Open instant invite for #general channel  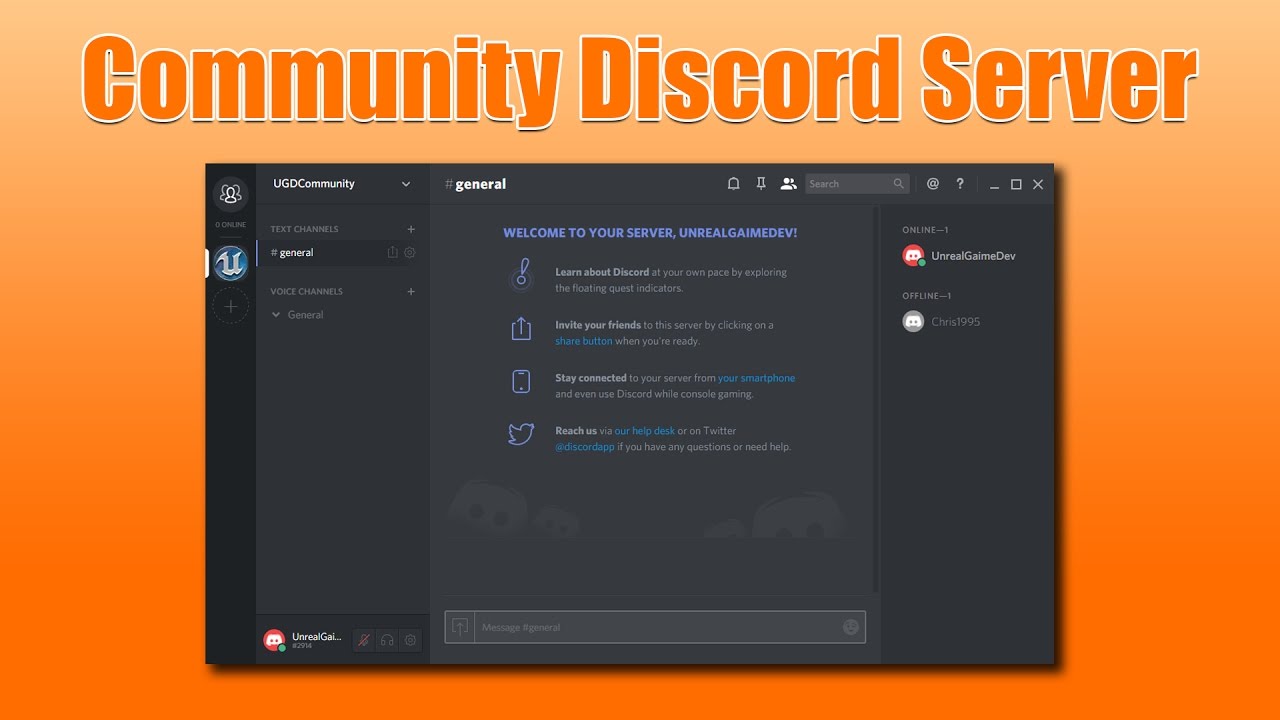click(x=392, y=253)
